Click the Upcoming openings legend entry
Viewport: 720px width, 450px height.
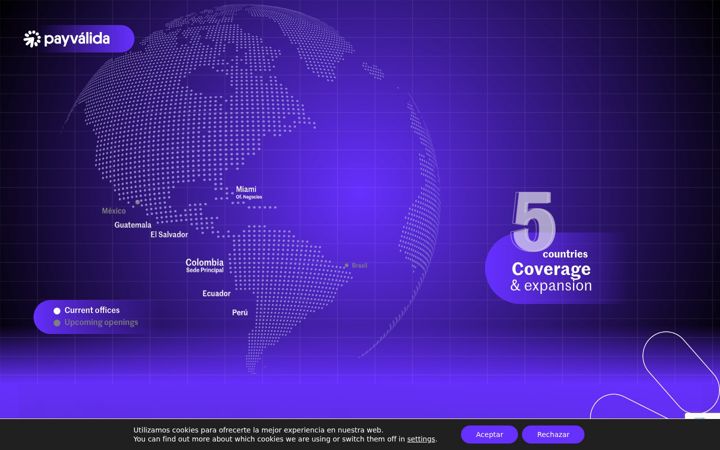(x=96, y=322)
